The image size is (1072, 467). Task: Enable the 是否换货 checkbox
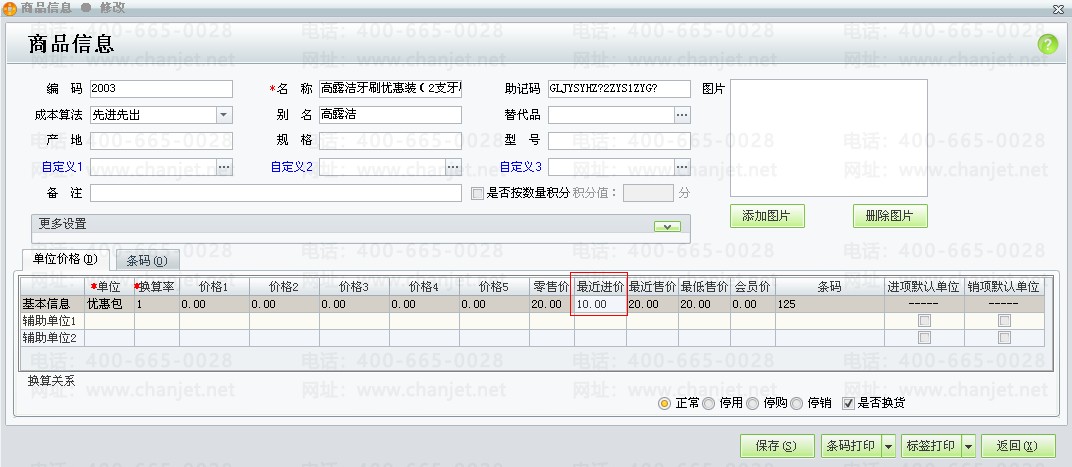pyautogui.click(x=849, y=404)
